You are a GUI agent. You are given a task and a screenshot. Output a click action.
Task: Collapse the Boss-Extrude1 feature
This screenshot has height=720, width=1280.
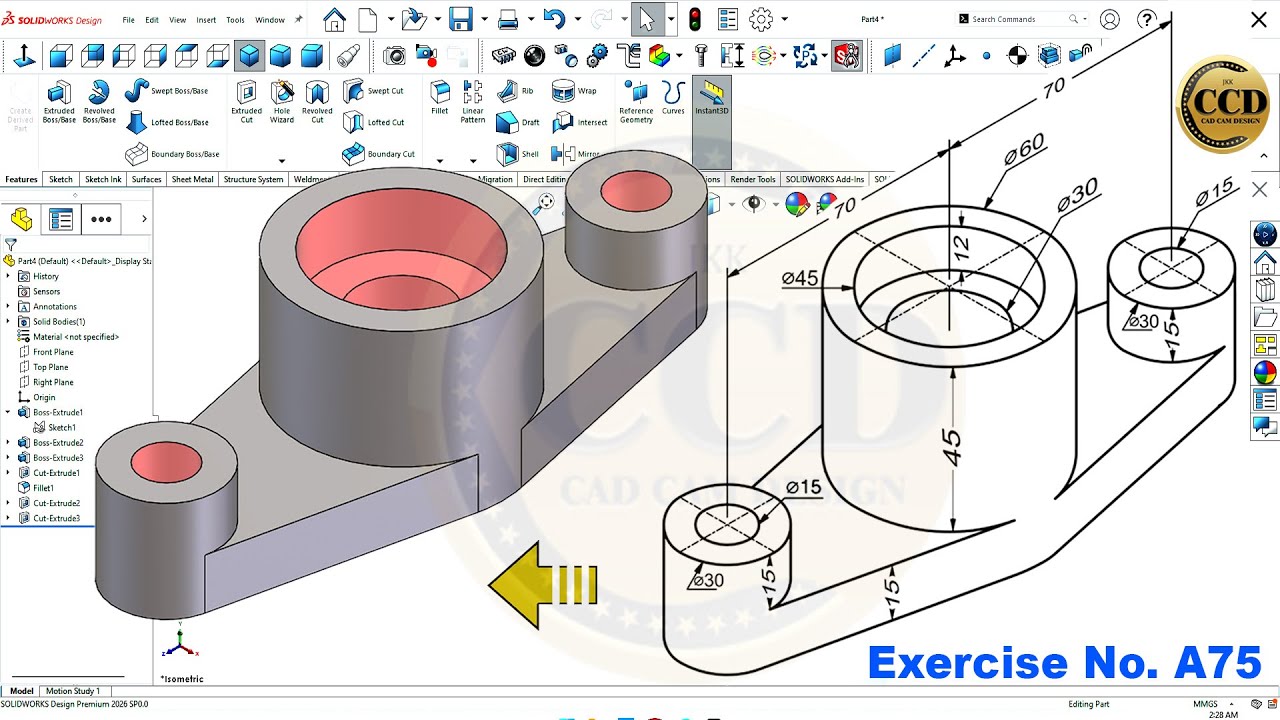click(8, 412)
